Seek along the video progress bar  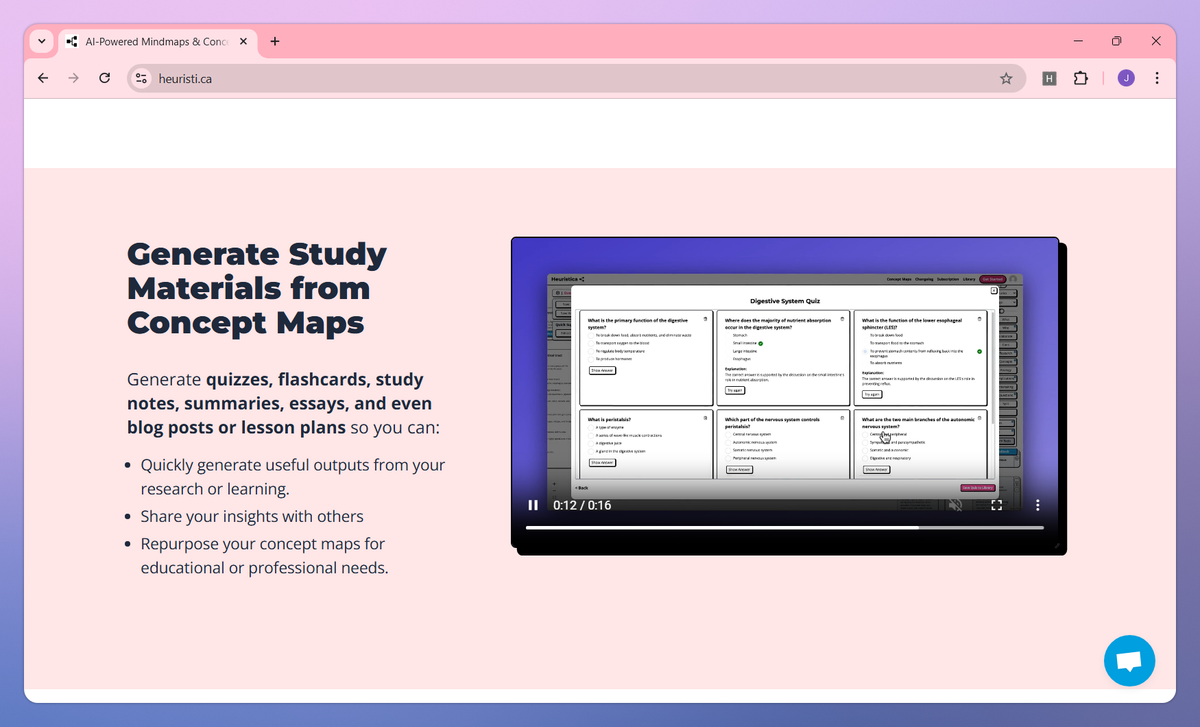[785, 527]
